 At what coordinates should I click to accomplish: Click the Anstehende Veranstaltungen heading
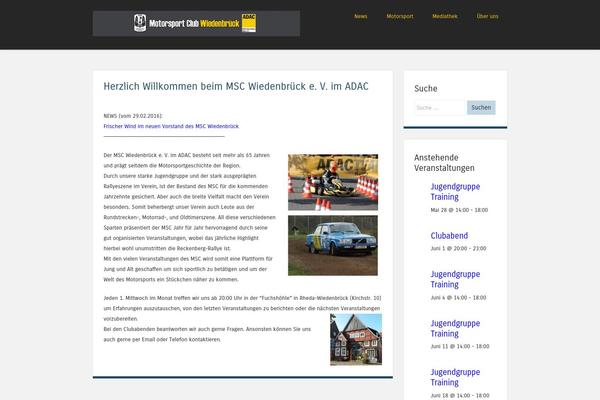pyautogui.click(x=444, y=163)
